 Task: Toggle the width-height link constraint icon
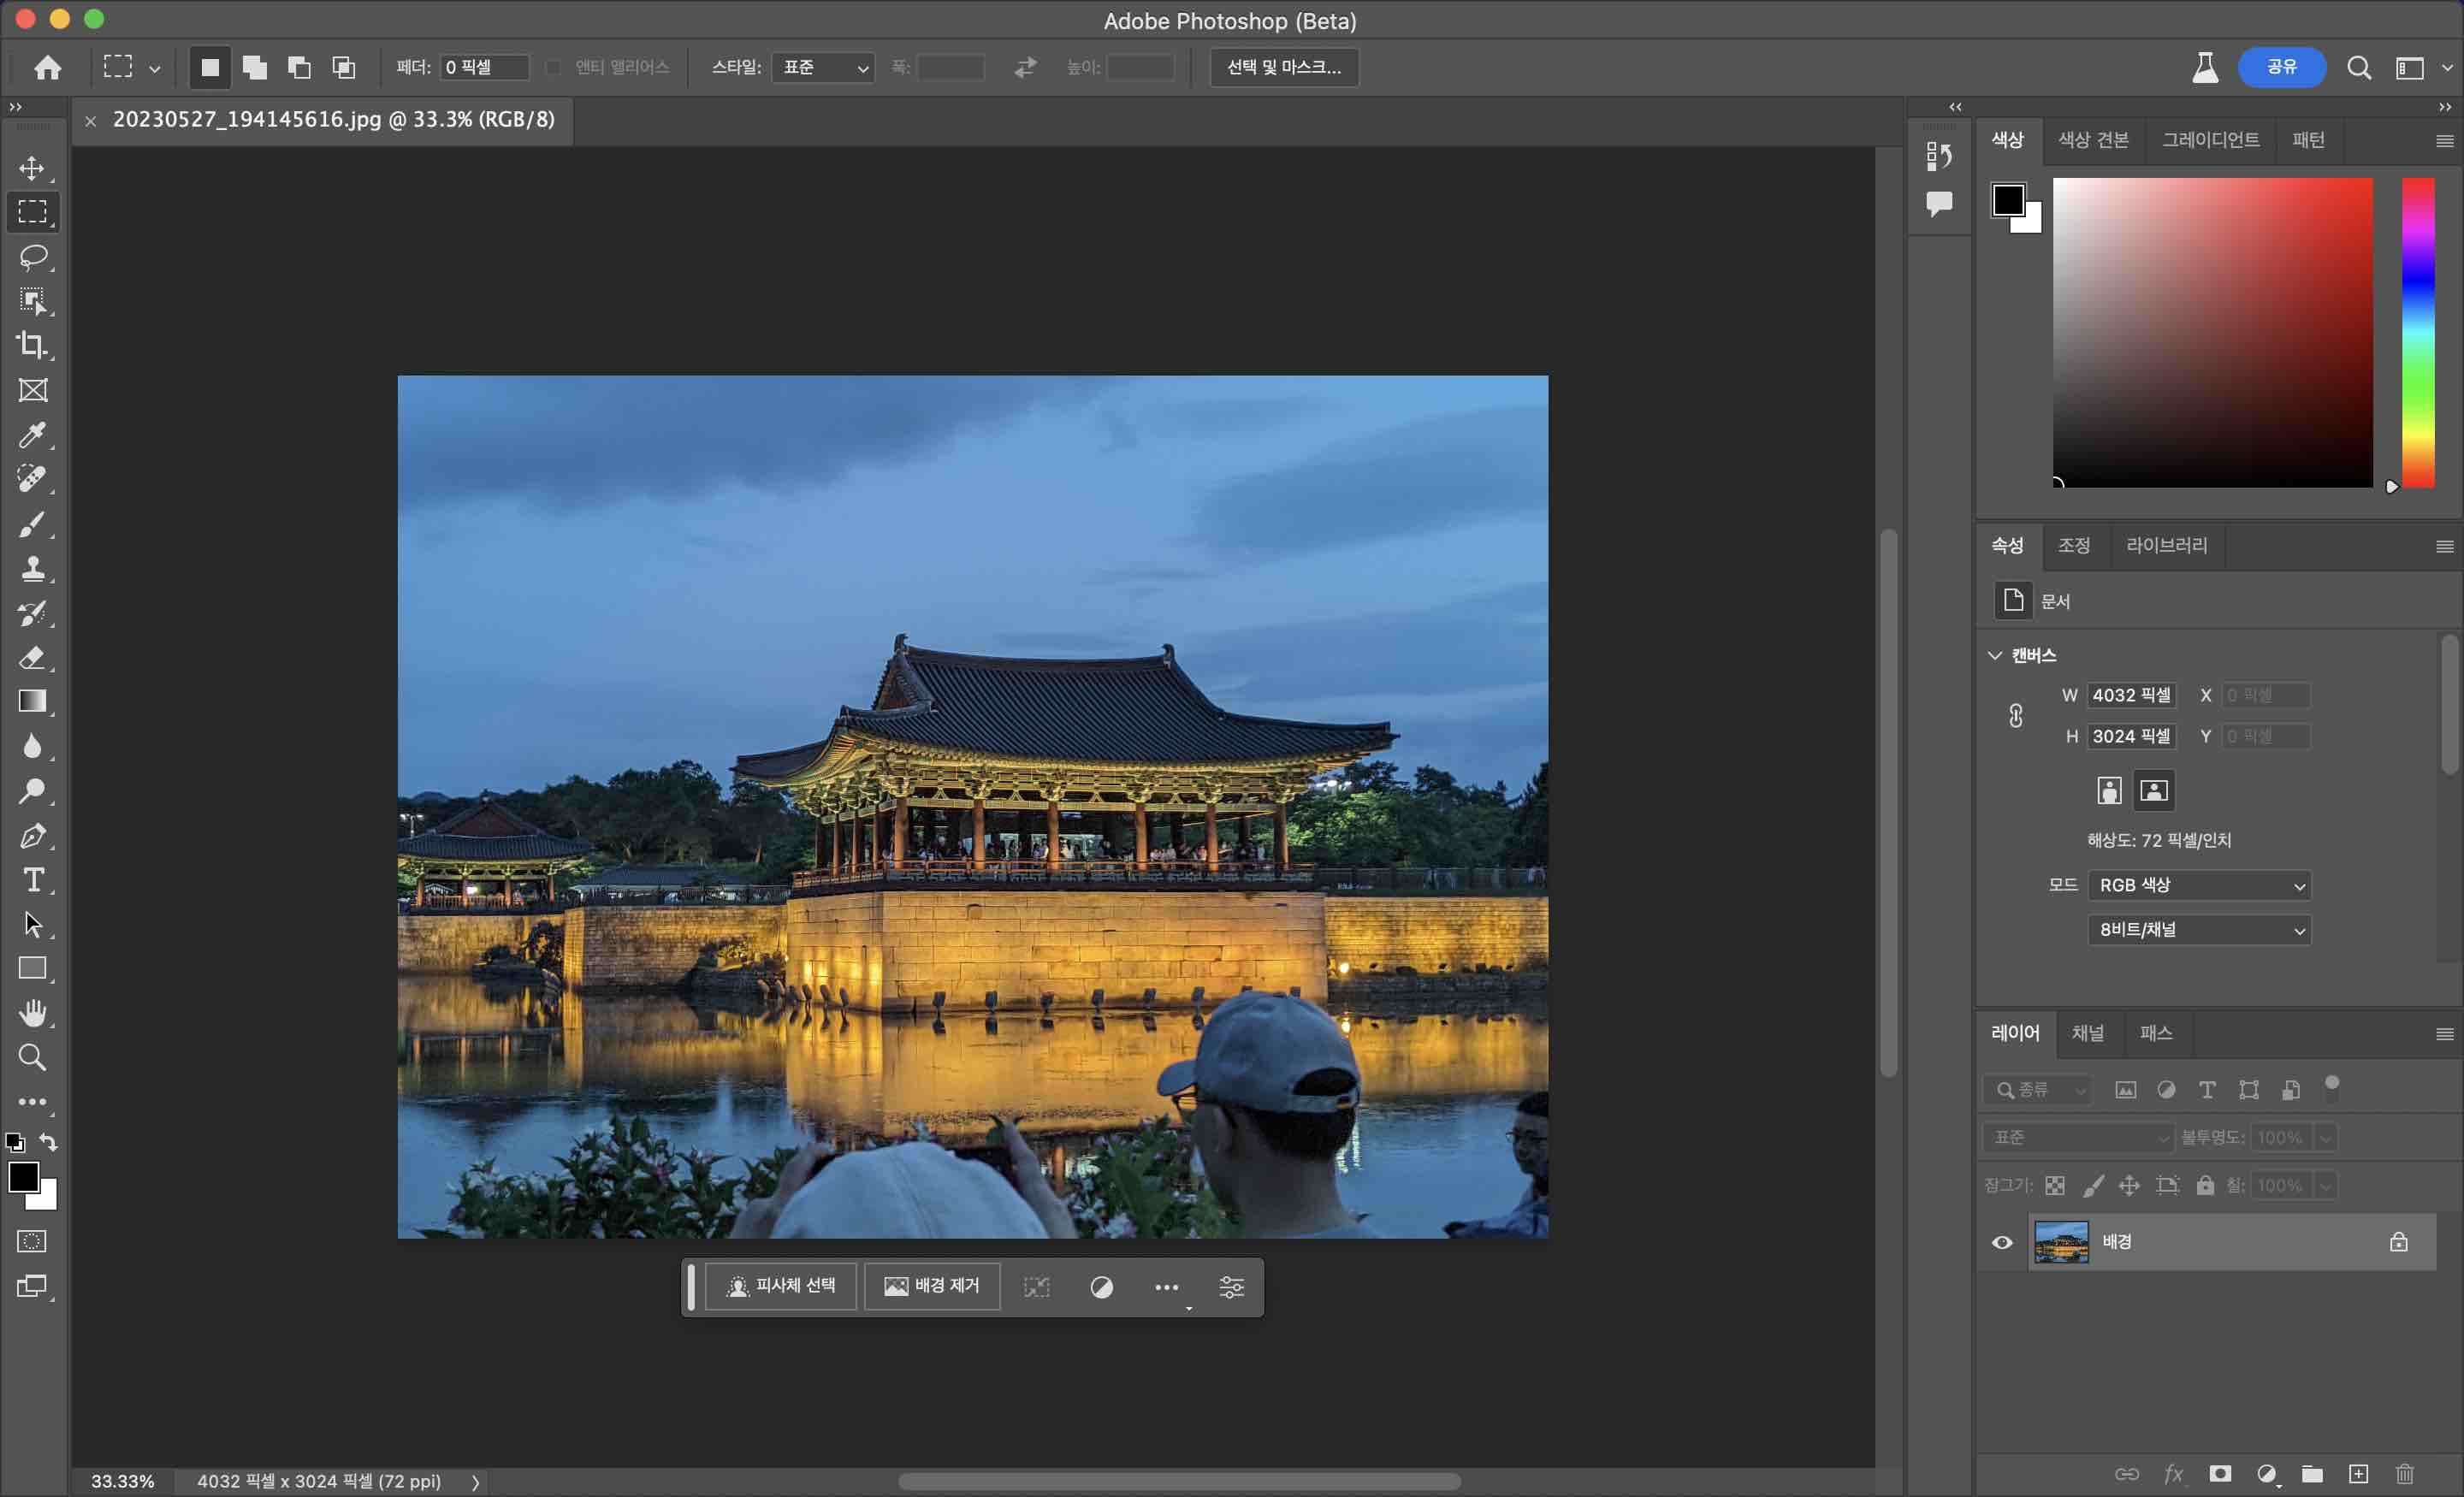coord(2016,716)
